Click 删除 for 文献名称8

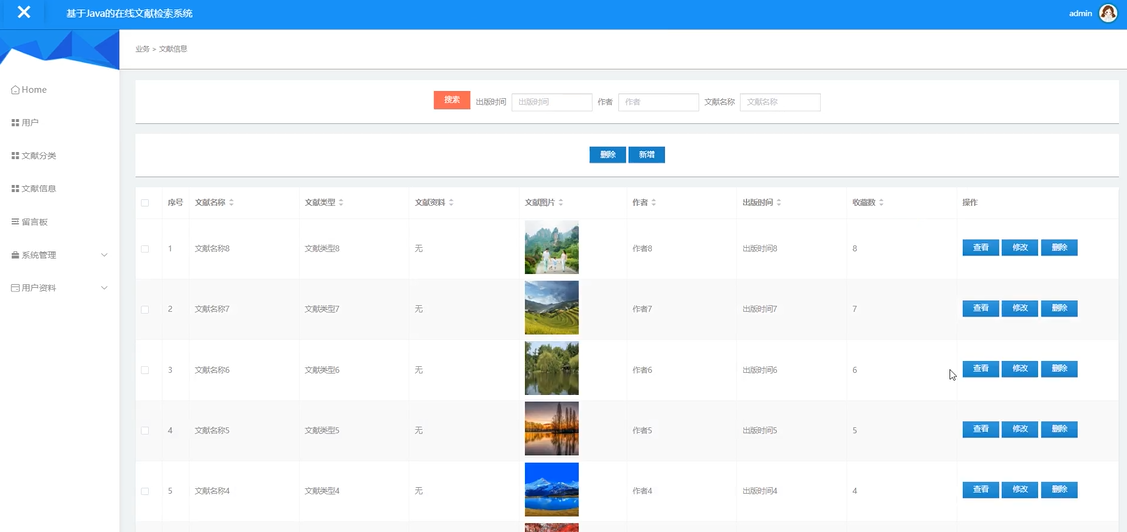point(1059,248)
